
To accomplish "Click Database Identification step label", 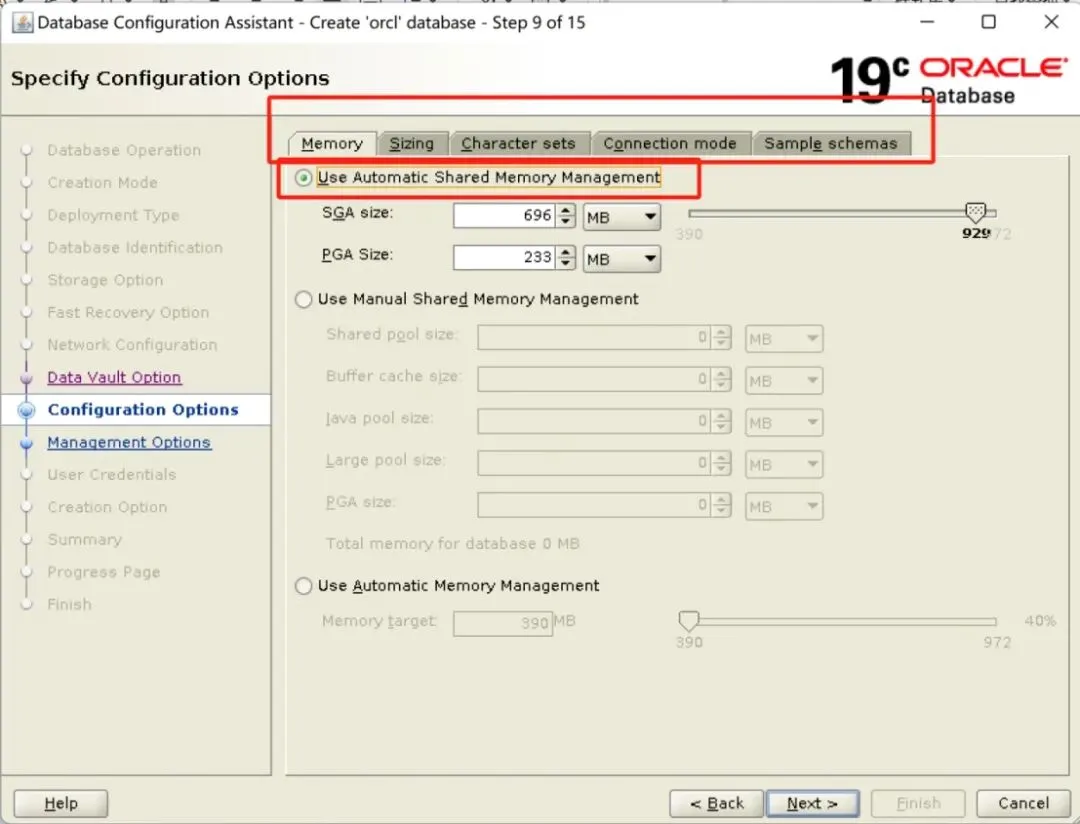I will [135, 247].
